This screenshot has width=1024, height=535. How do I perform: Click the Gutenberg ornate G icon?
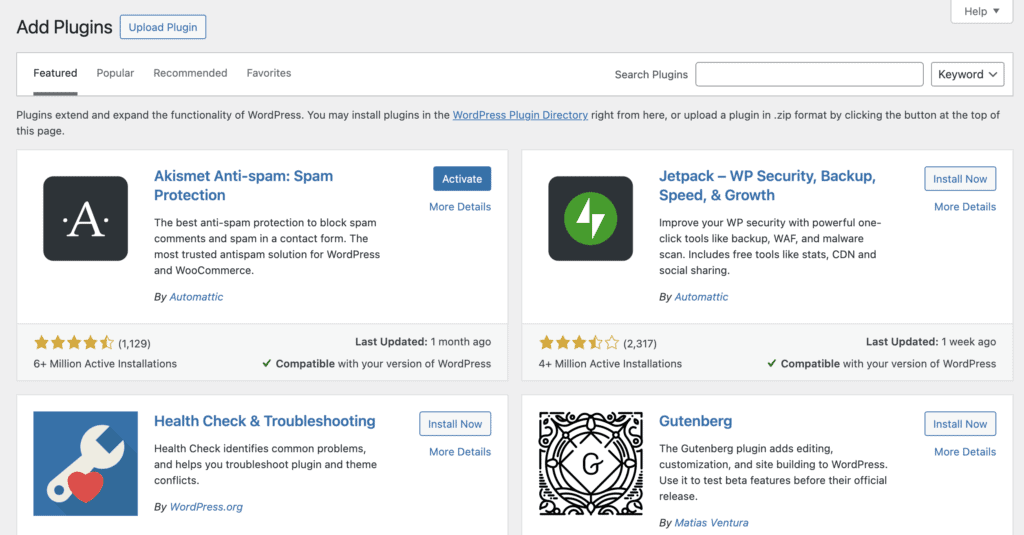point(590,463)
